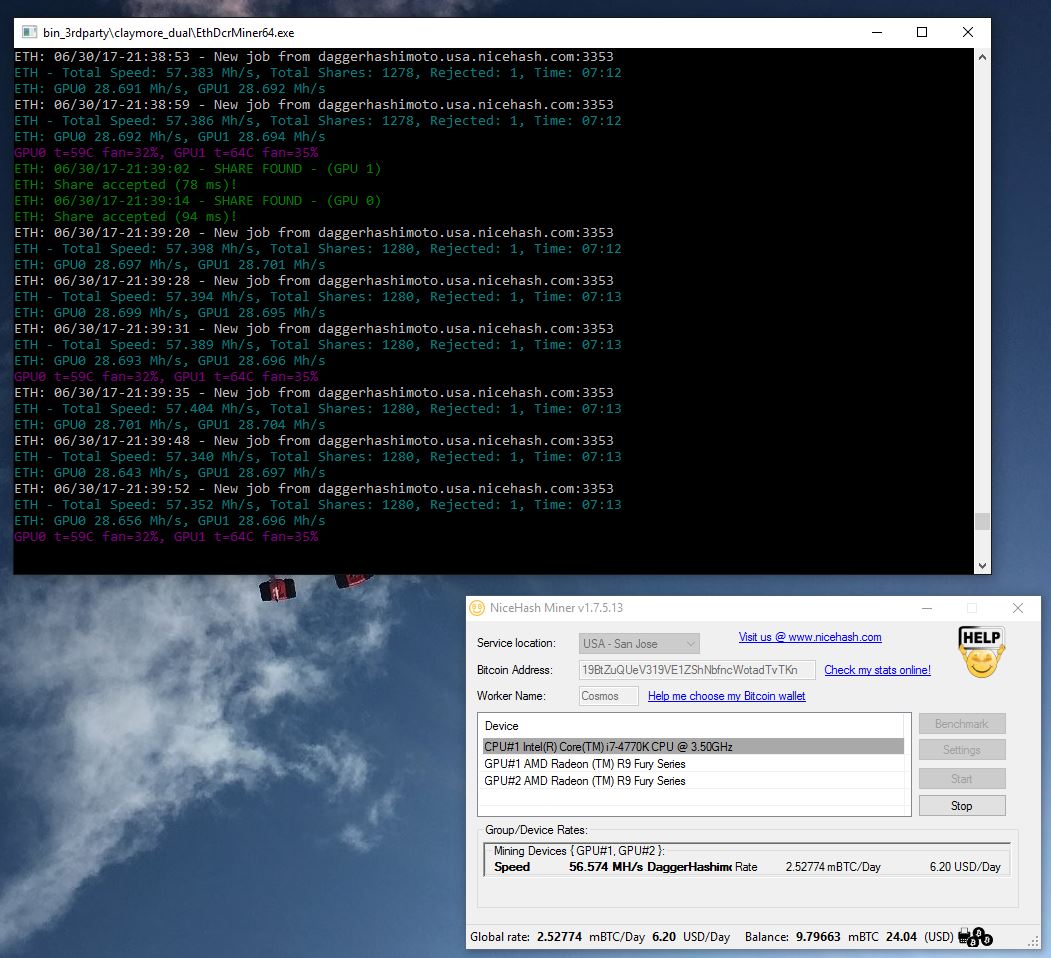The height and width of the screenshot is (958, 1051).
Task: Click the Bitcoin cart icon in status bar
Action: (975, 938)
